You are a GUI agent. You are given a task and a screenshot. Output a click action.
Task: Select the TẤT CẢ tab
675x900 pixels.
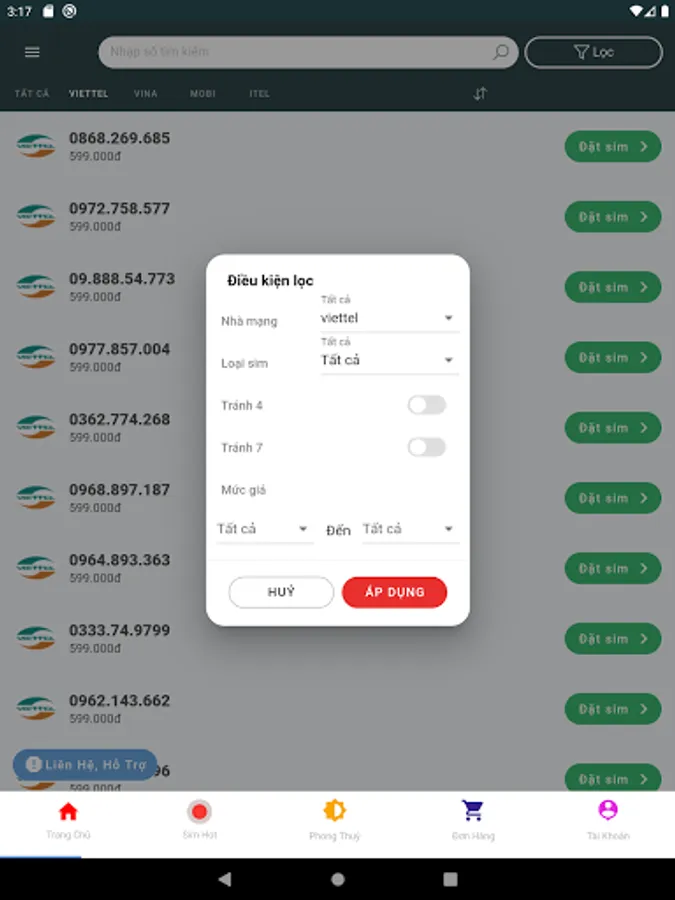tap(31, 93)
